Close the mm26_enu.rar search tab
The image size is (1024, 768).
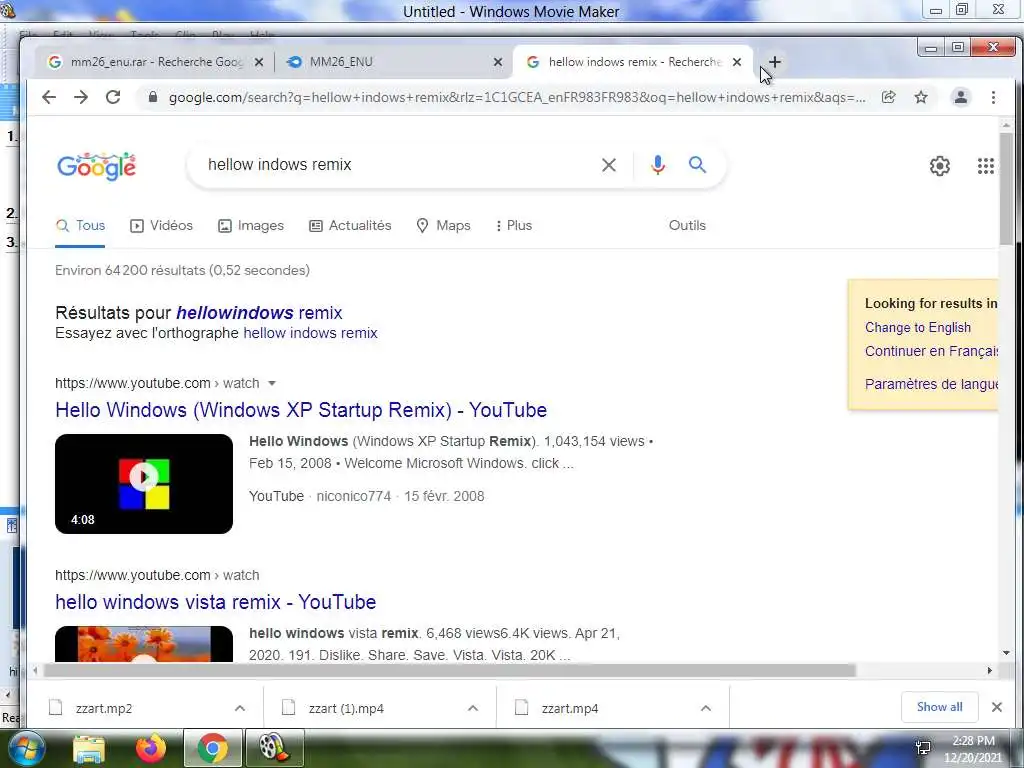(x=259, y=62)
